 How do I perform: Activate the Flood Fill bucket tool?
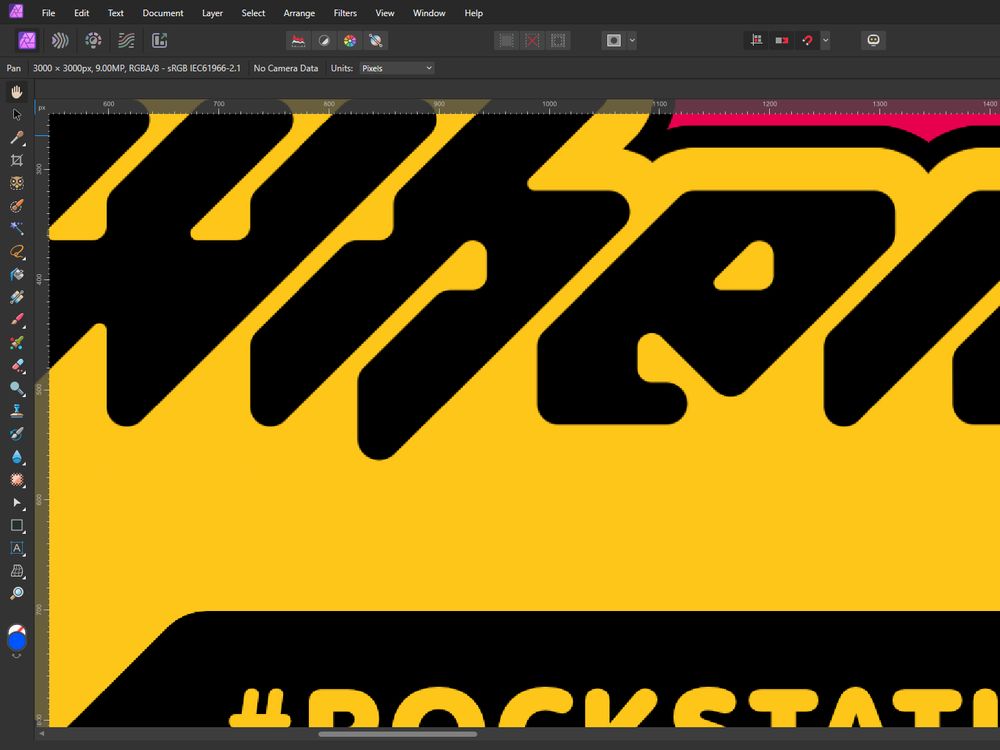click(x=17, y=274)
